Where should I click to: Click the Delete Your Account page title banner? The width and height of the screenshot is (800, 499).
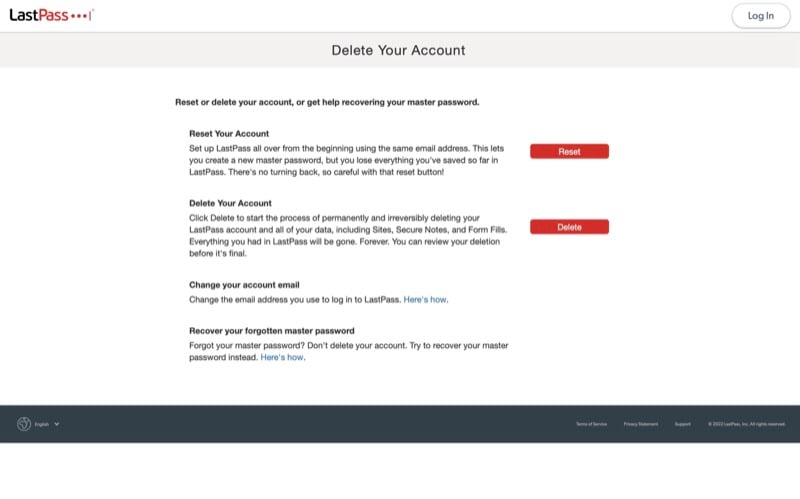point(398,50)
